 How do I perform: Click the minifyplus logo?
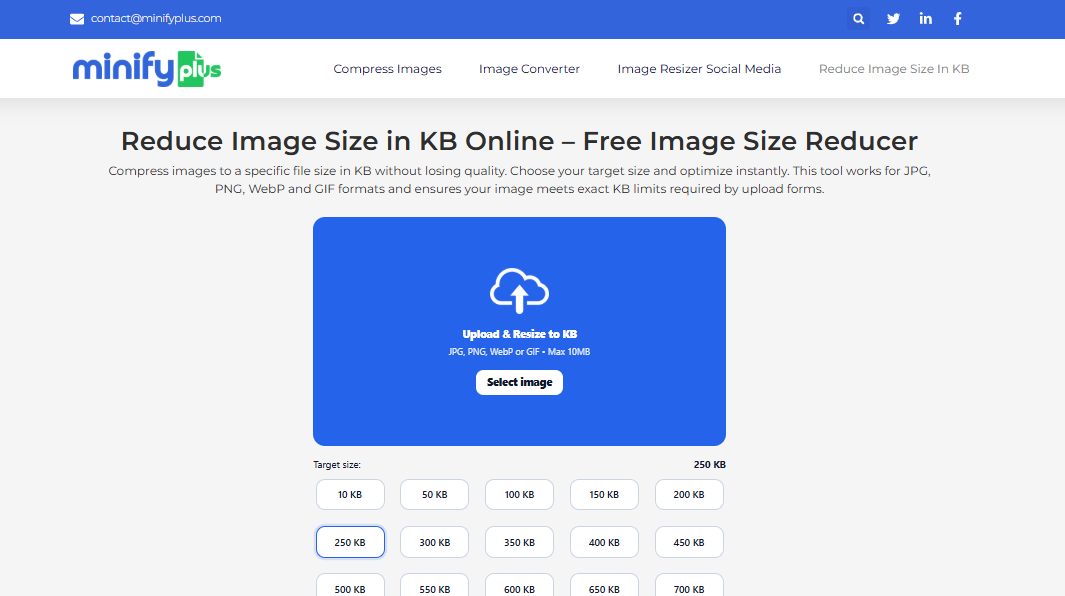[146, 68]
